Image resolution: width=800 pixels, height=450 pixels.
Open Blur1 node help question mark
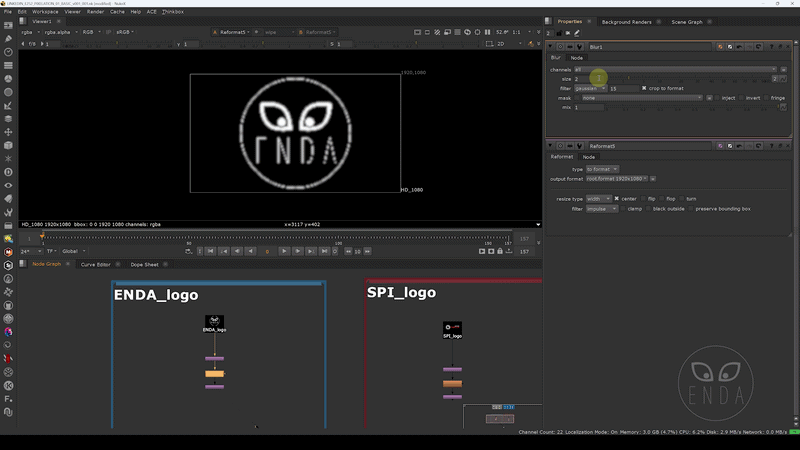tap(771, 47)
